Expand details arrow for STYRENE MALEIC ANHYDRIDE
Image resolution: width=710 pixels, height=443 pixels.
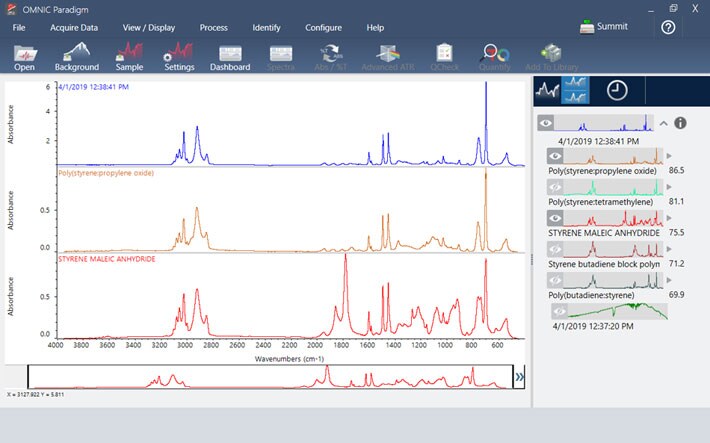click(669, 218)
